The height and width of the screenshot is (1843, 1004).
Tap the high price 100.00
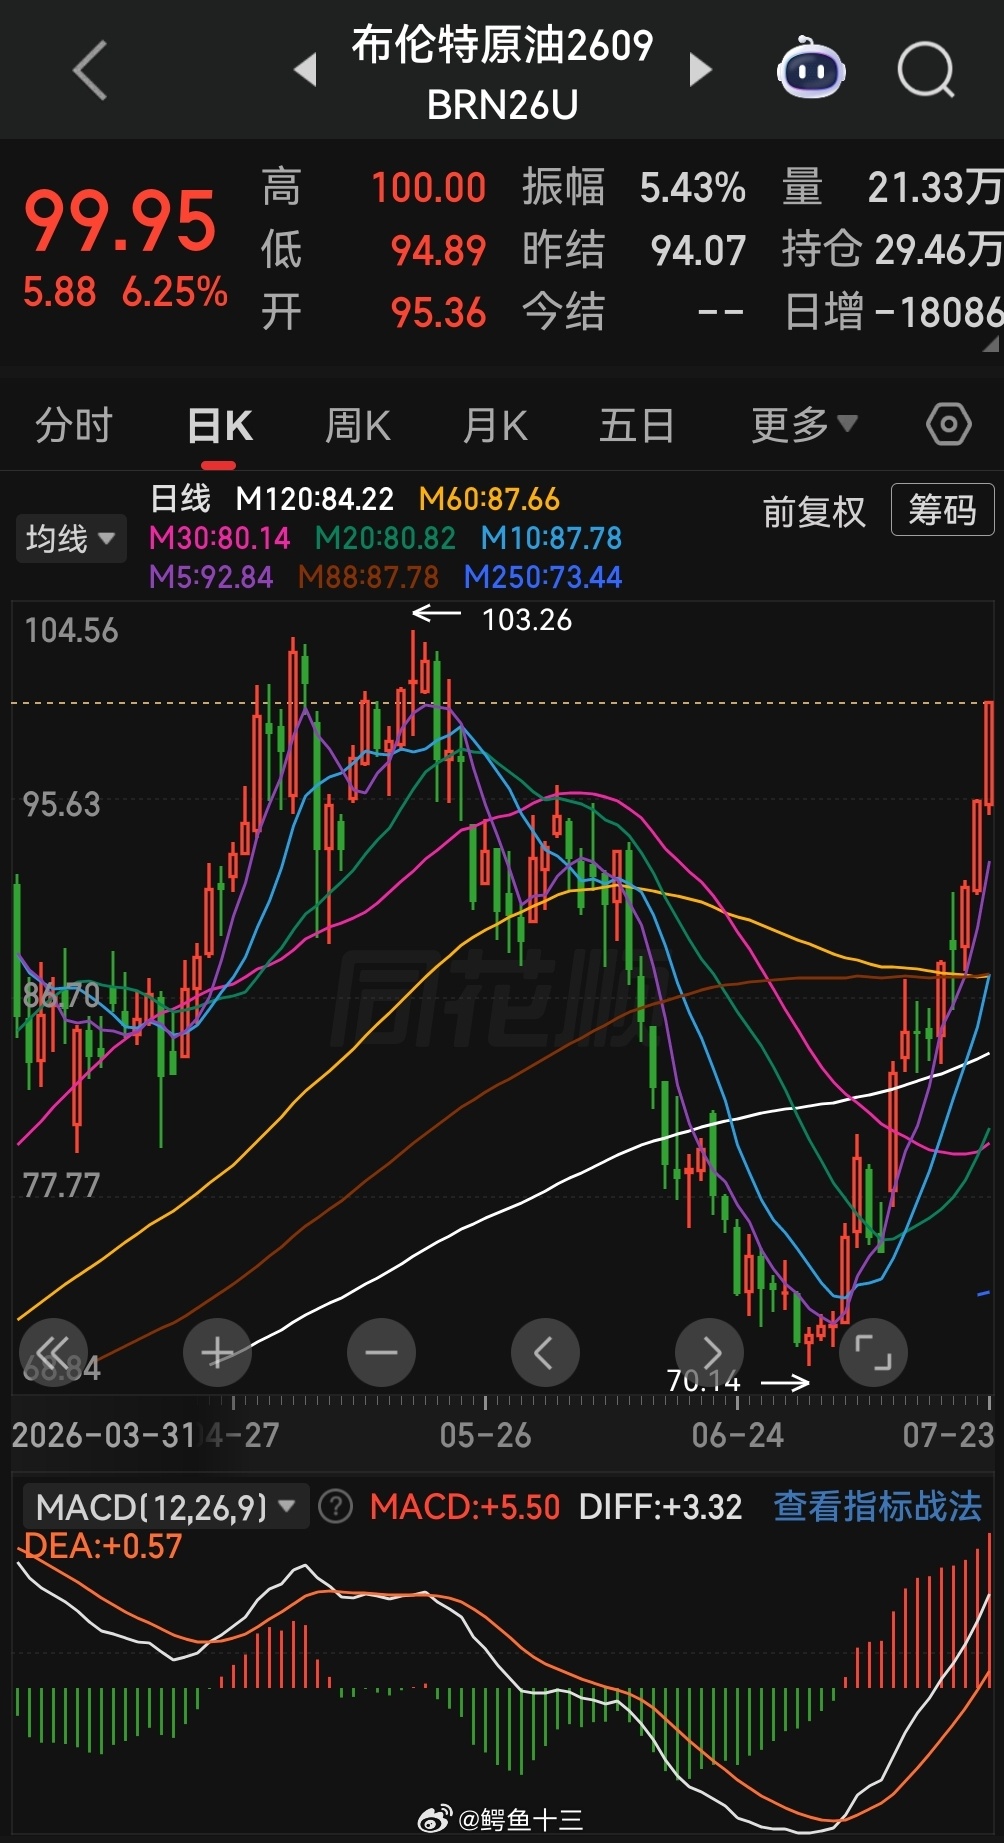(x=428, y=188)
